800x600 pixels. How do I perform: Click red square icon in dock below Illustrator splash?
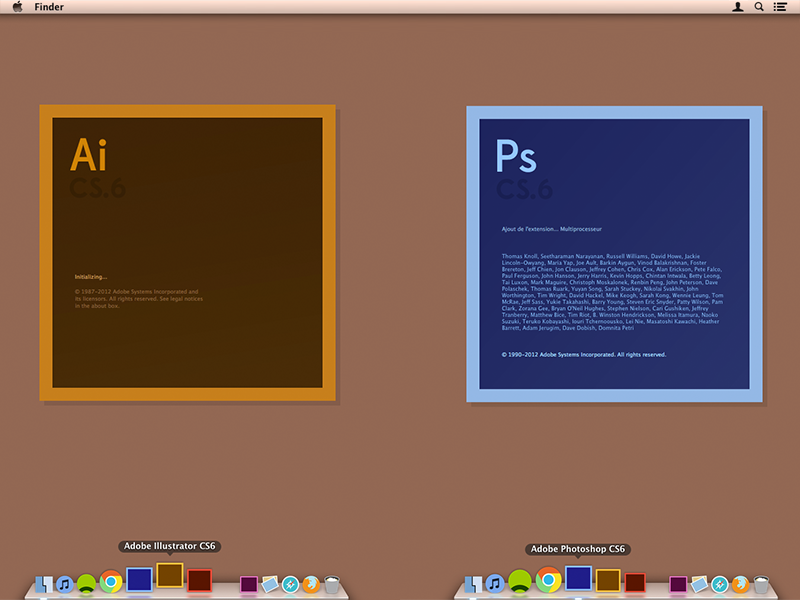[199, 581]
